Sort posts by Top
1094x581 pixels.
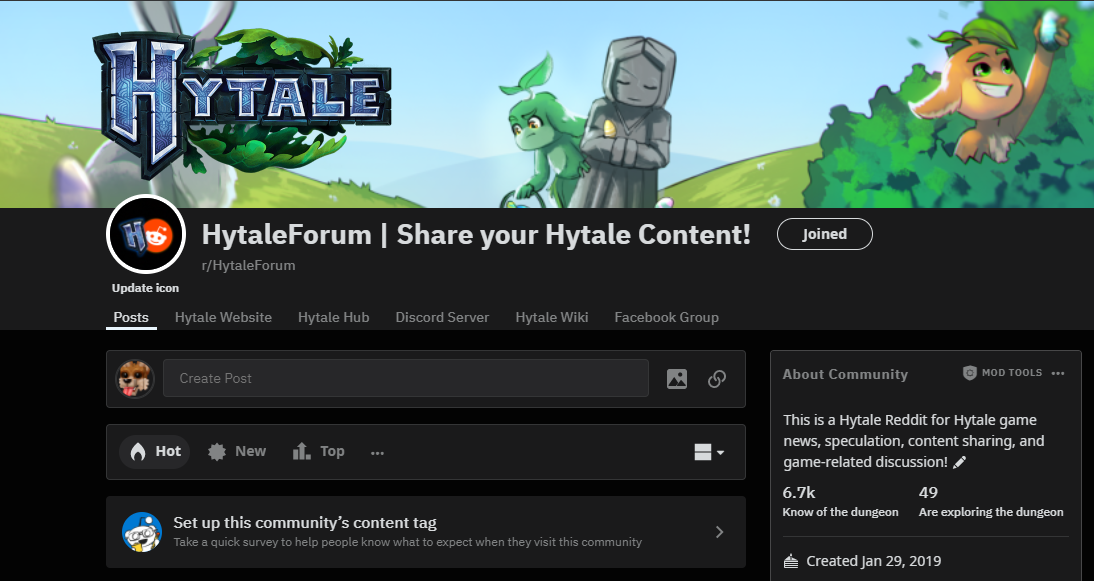pos(319,451)
